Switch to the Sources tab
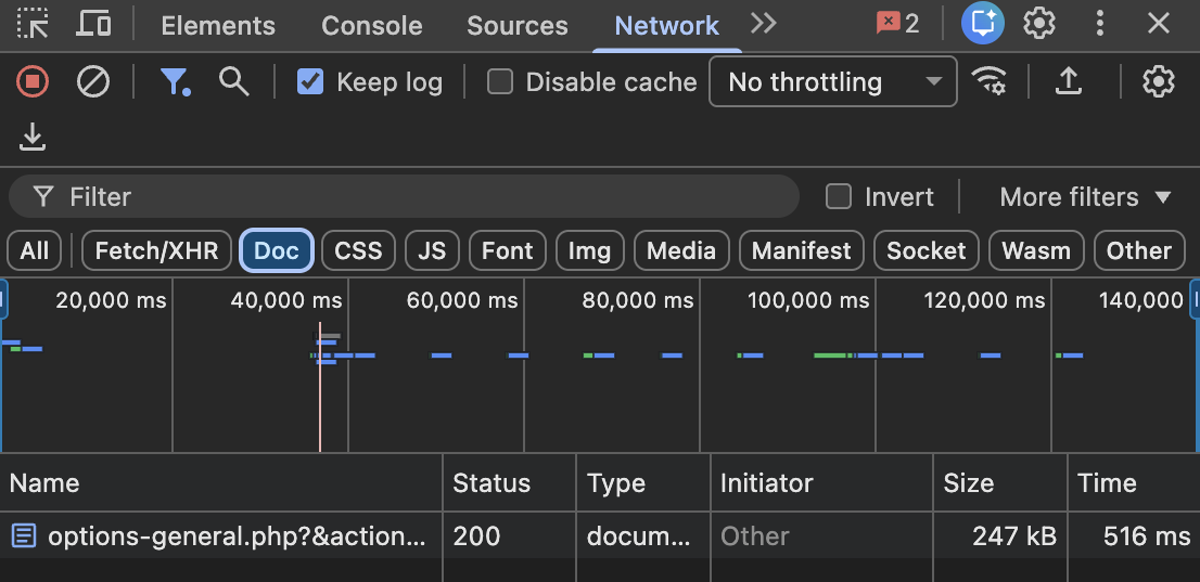Image resolution: width=1200 pixels, height=582 pixels. 517,26
